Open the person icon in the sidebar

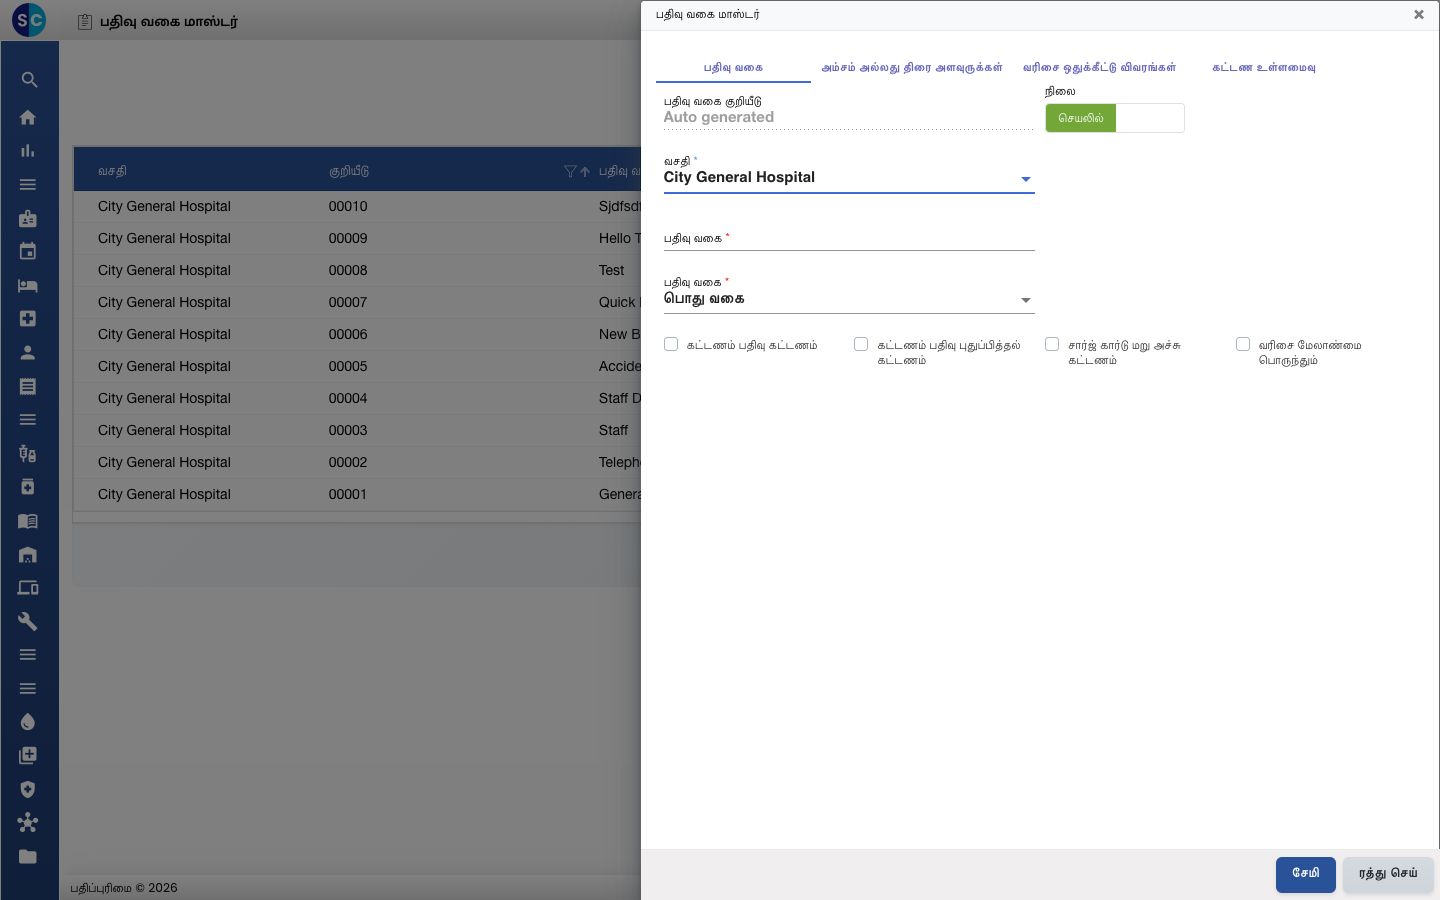(28, 352)
